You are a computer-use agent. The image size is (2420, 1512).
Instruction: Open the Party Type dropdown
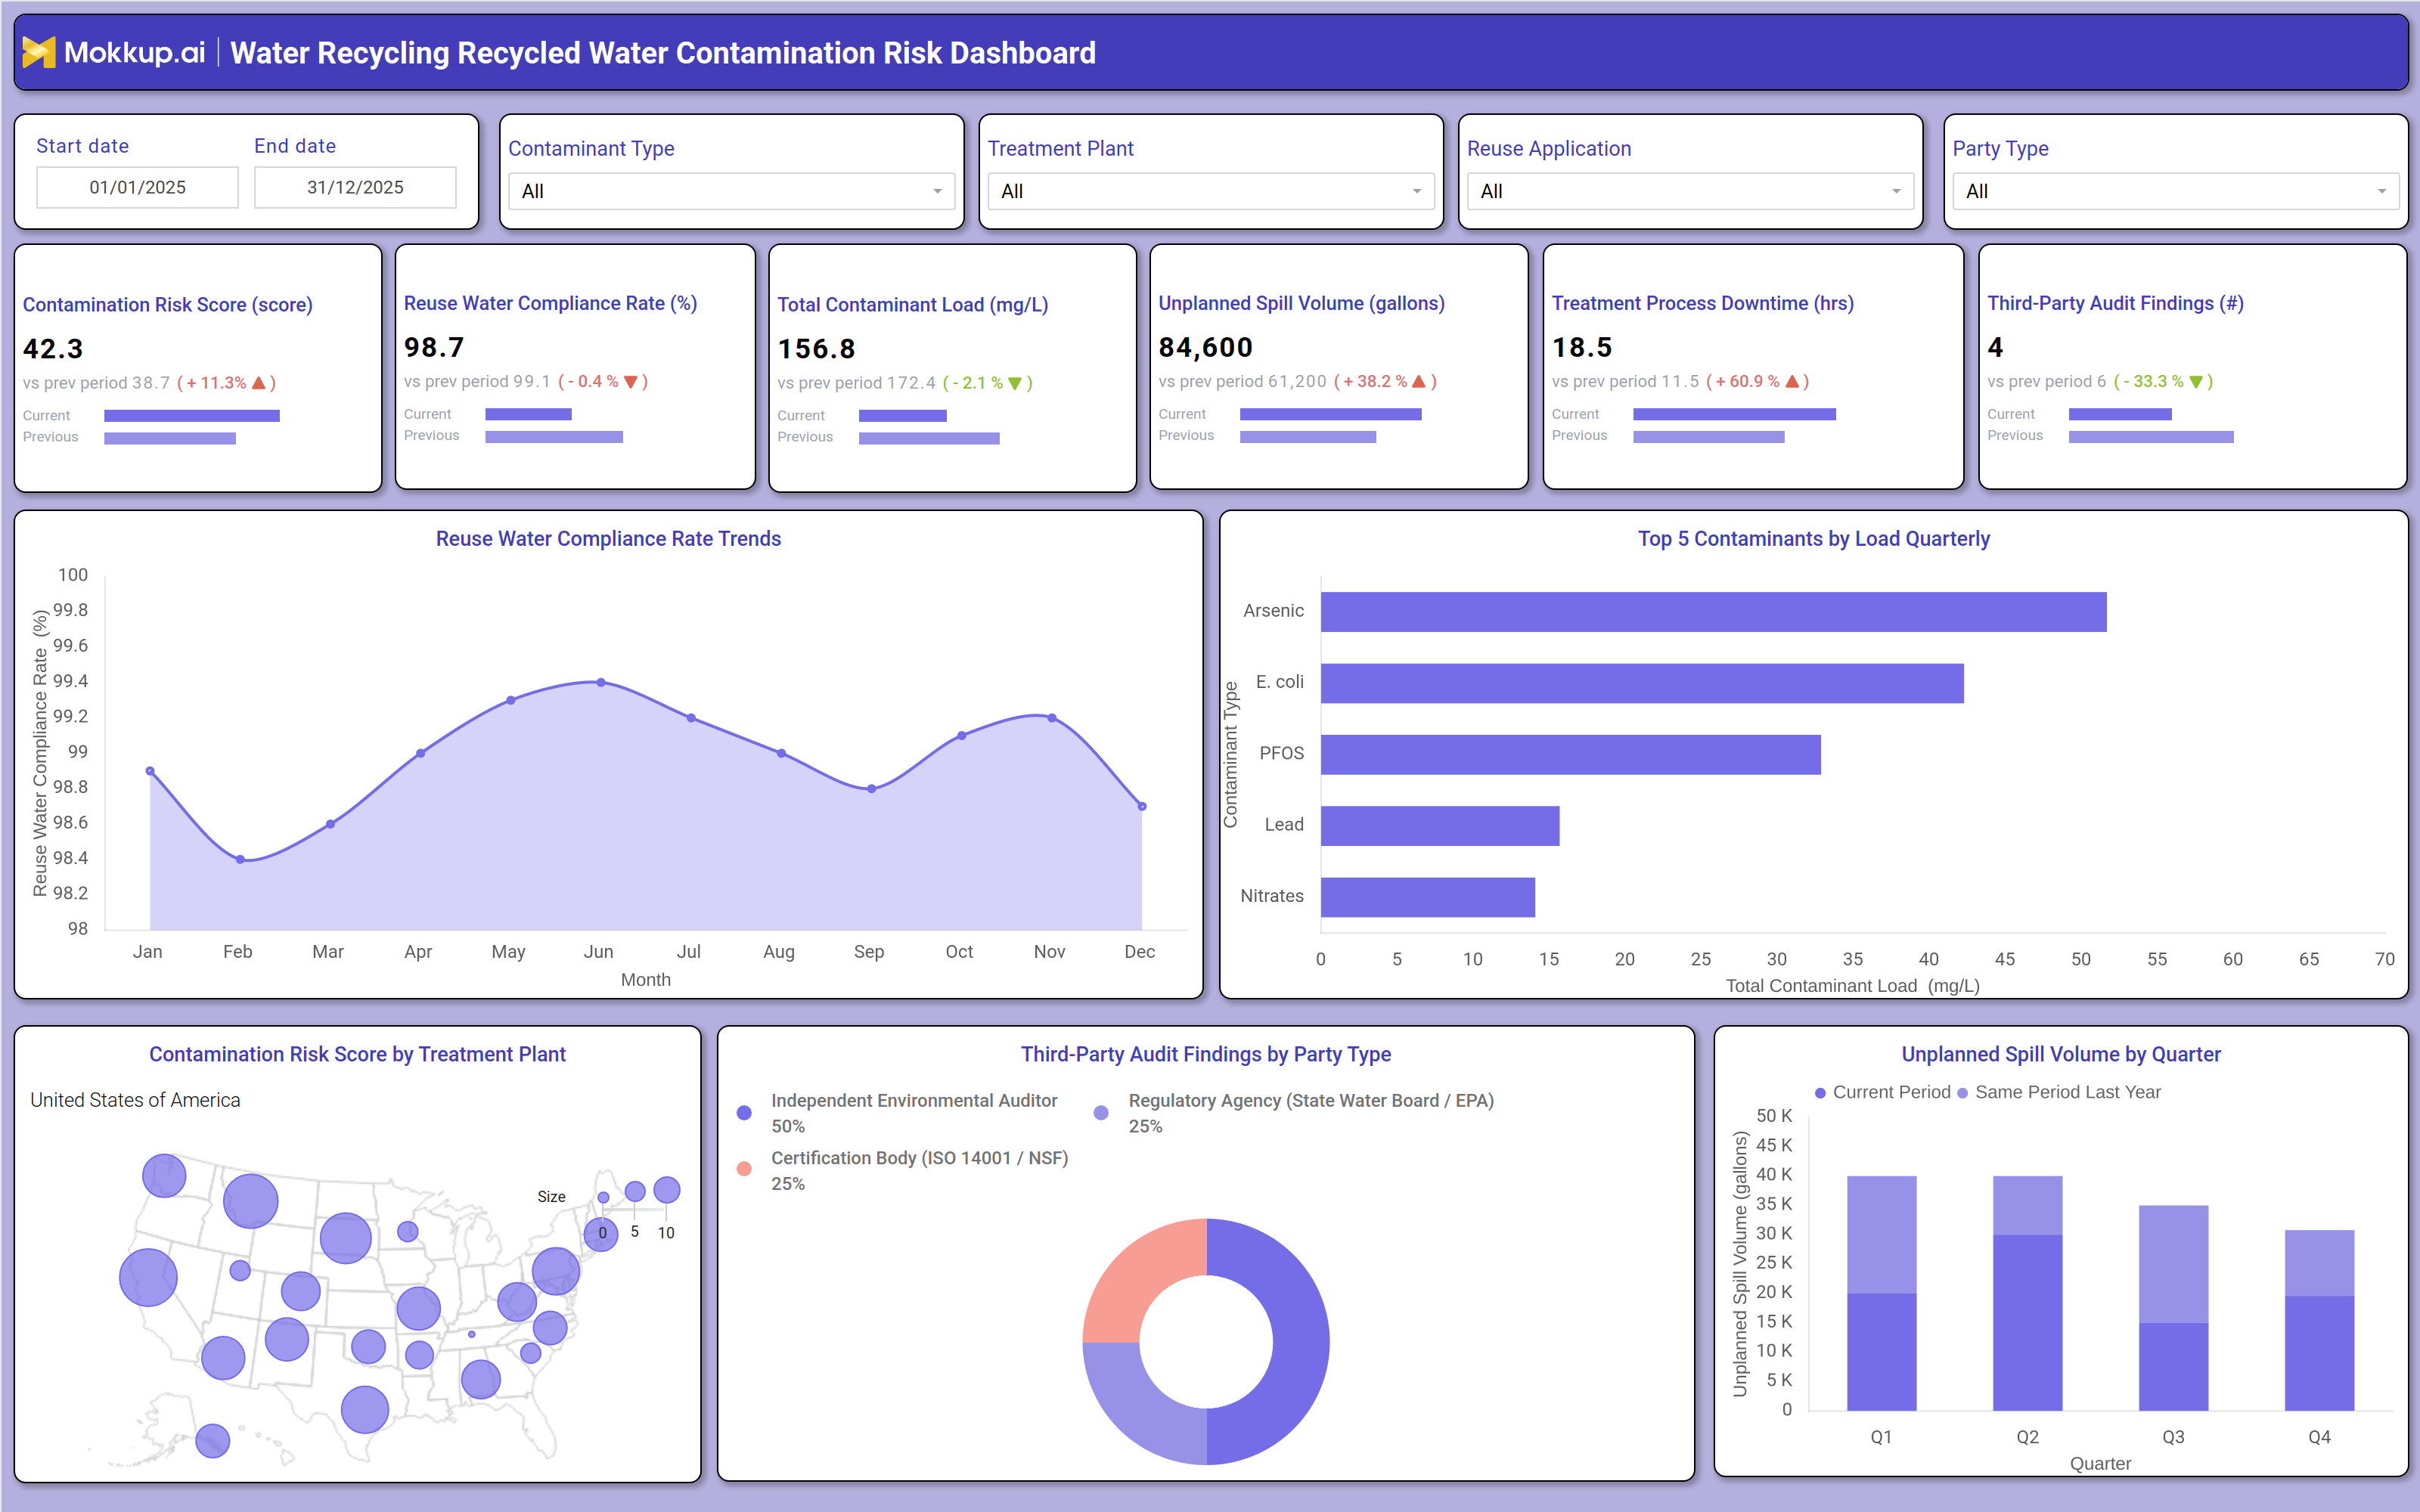coord(2175,191)
